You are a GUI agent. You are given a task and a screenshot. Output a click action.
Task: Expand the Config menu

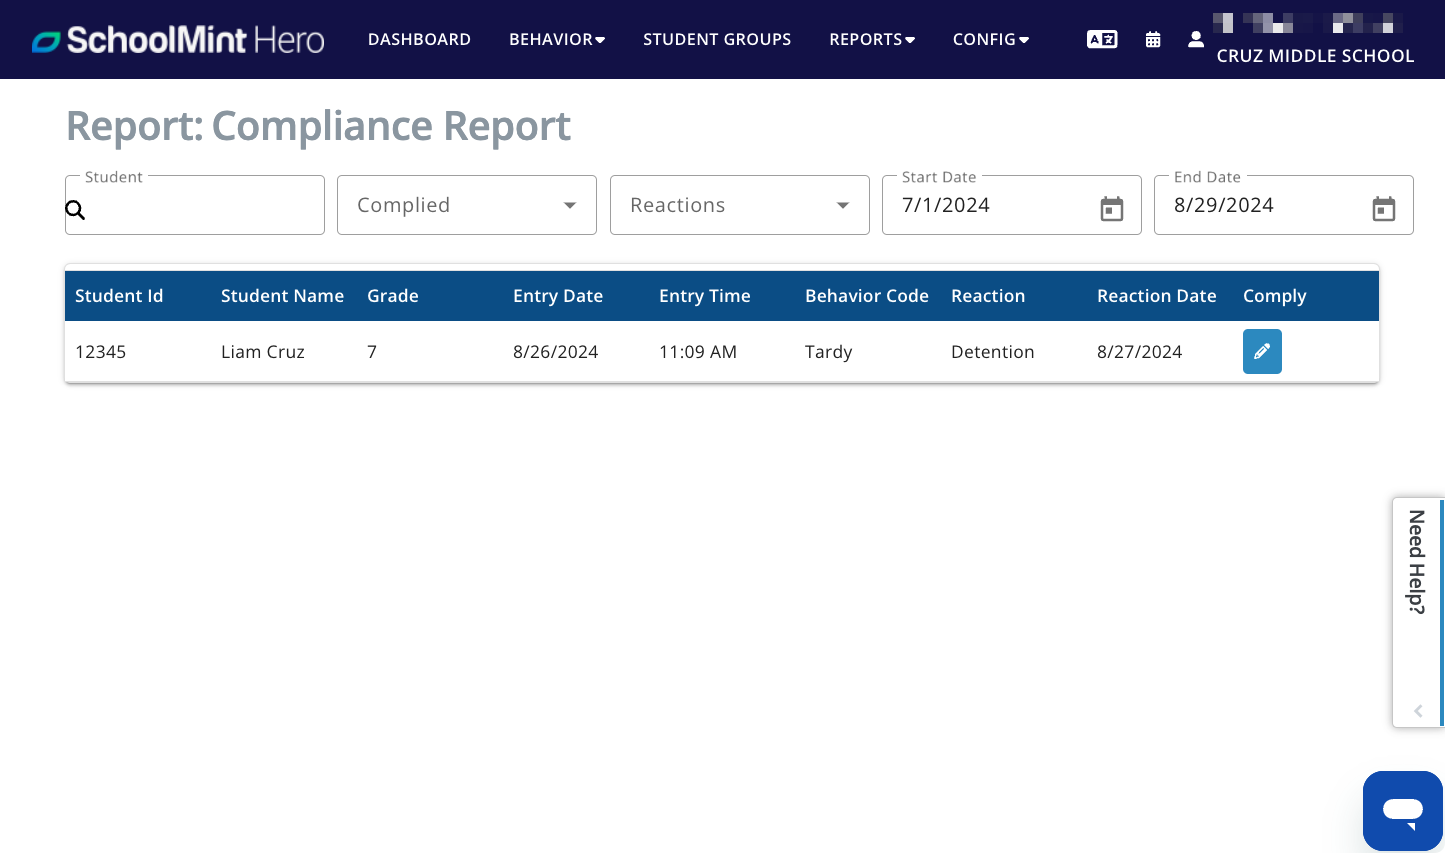991,39
